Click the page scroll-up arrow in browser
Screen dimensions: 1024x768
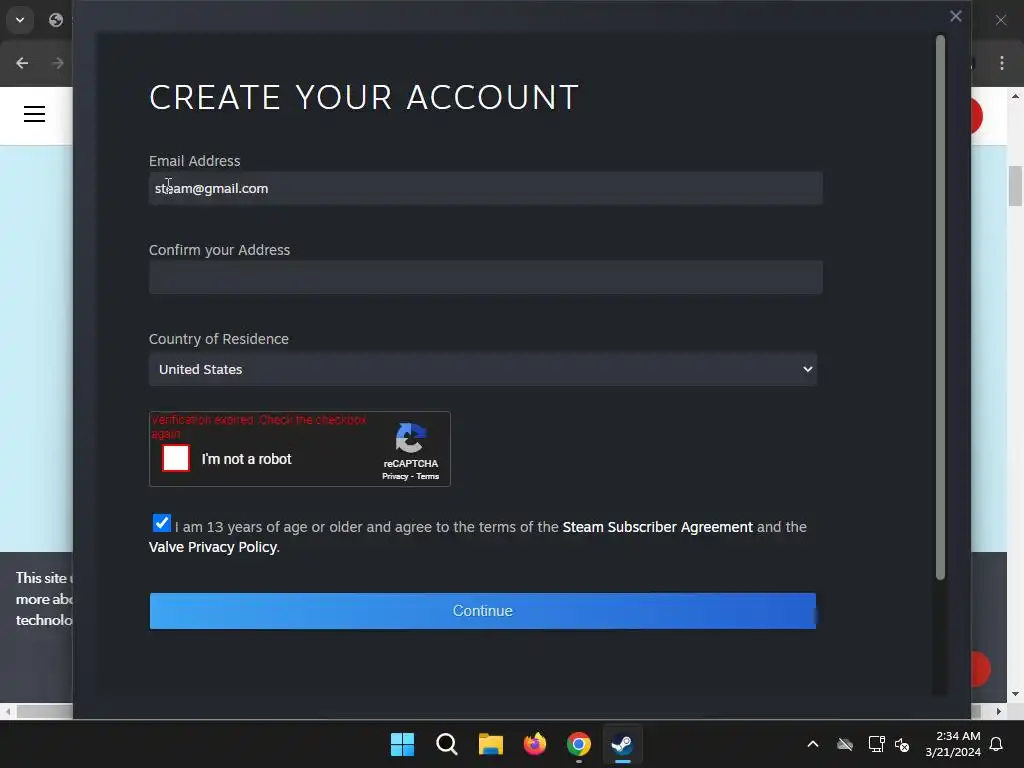click(1016, 96)
